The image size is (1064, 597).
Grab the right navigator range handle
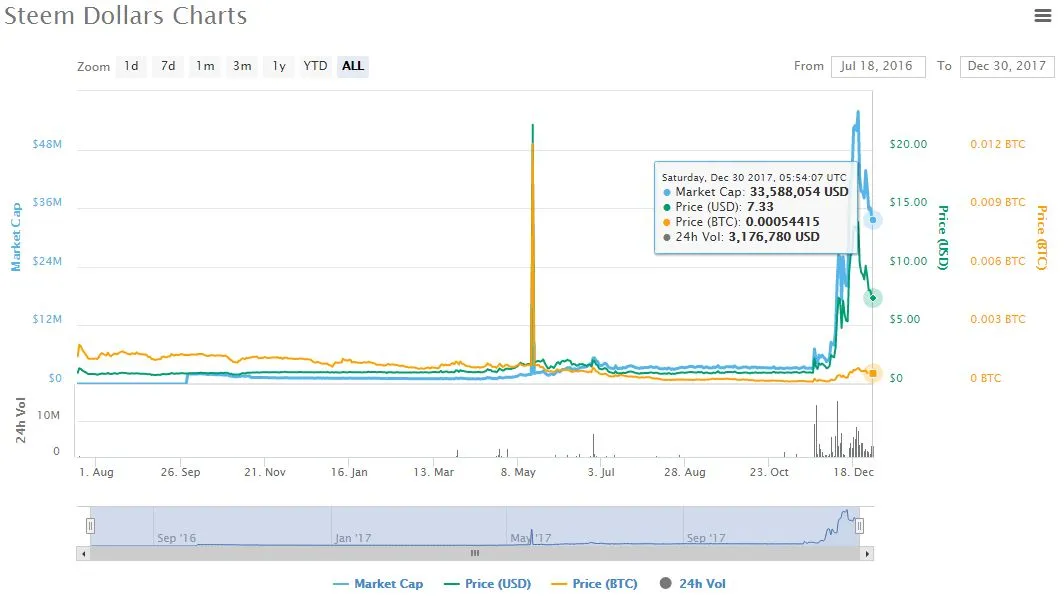tap(859, 526)
